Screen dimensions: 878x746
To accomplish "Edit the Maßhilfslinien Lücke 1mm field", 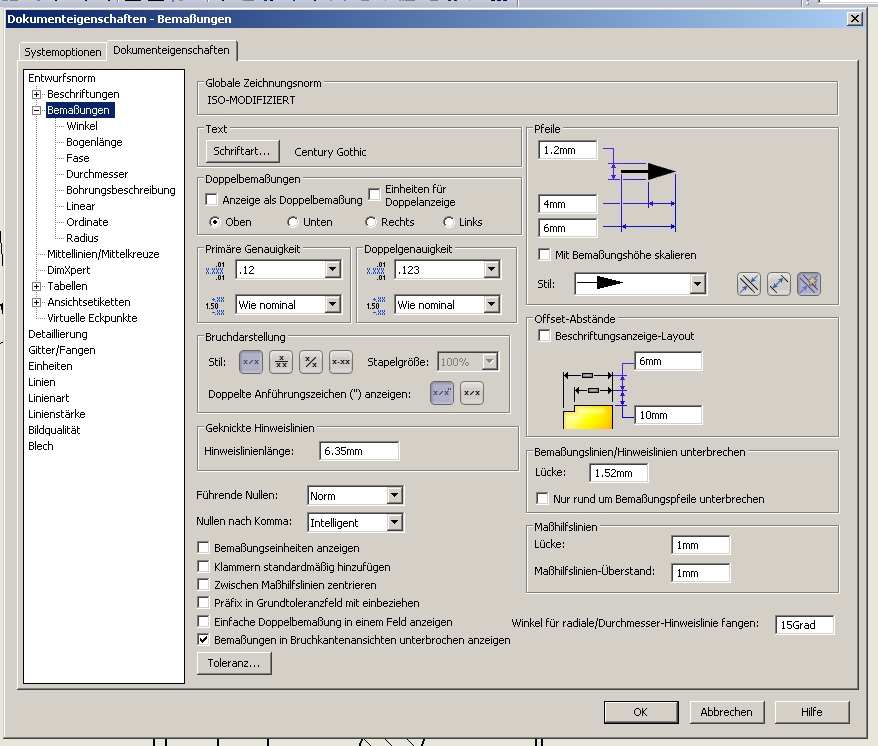I will pyautogui.click(x=700, y=544).
